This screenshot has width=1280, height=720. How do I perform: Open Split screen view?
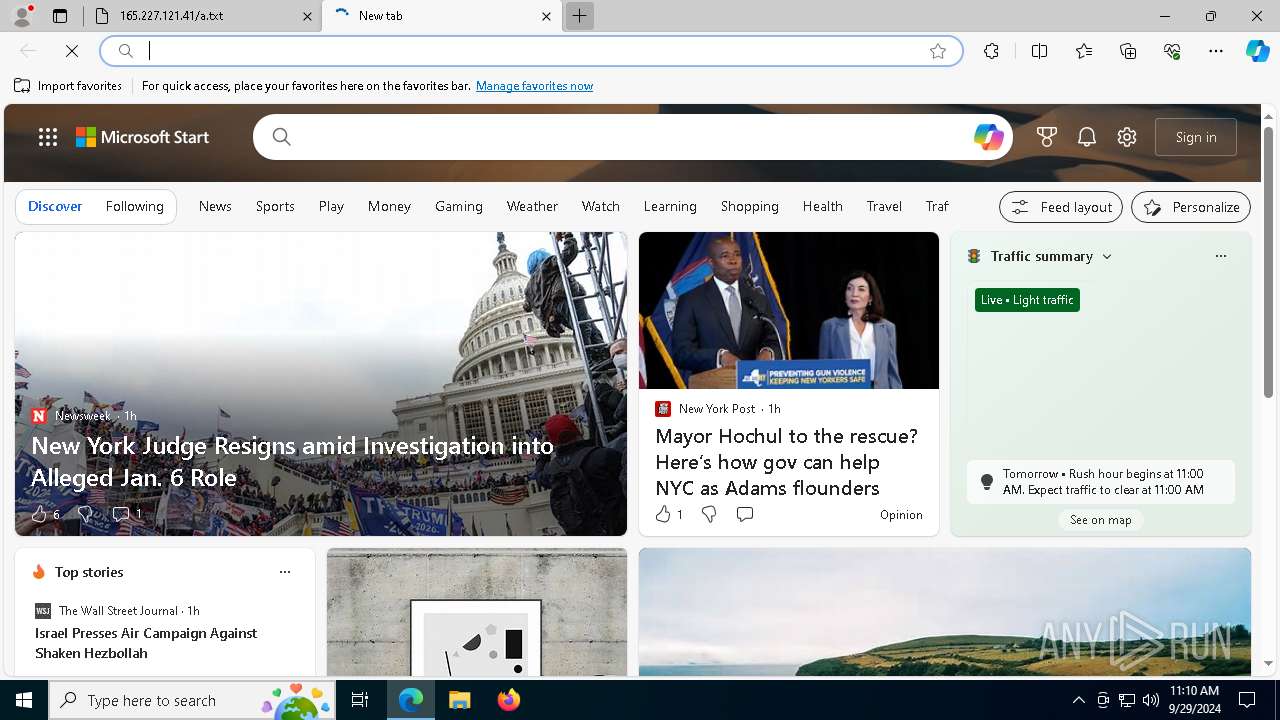click(x=1039, y=51)
